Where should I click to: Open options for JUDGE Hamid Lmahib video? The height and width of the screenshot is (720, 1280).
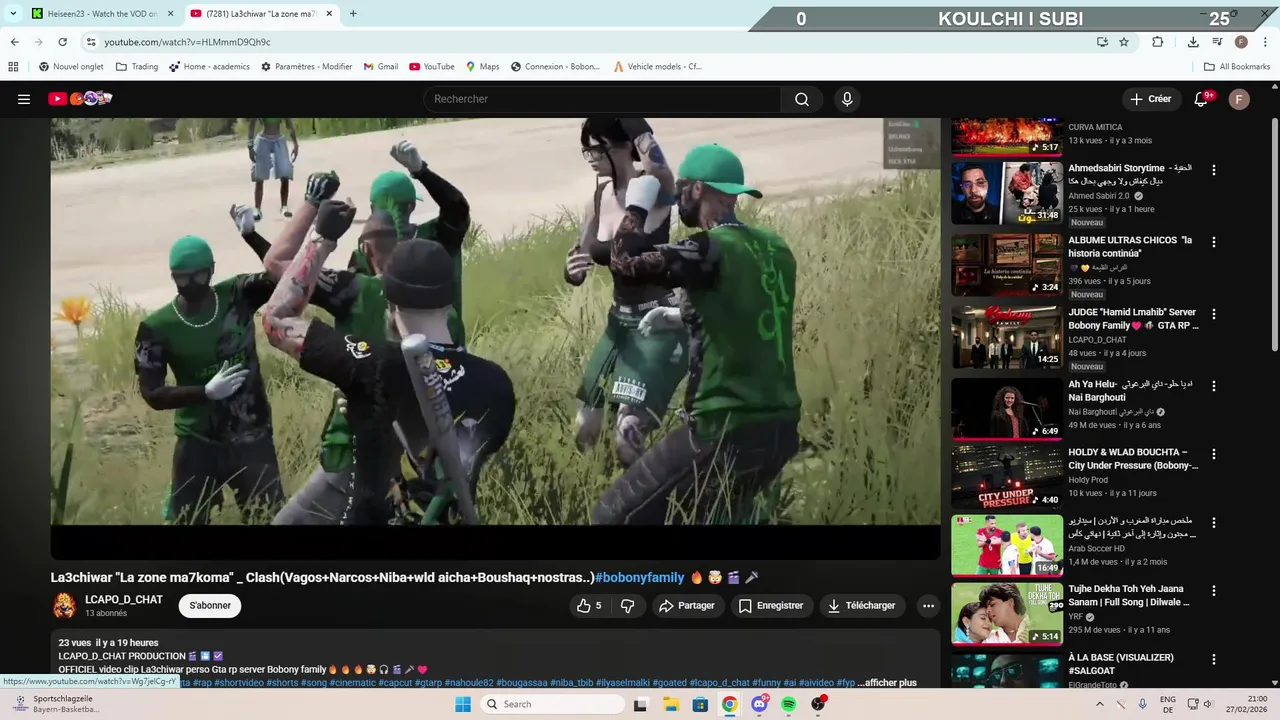click(x=1214, y=314)
